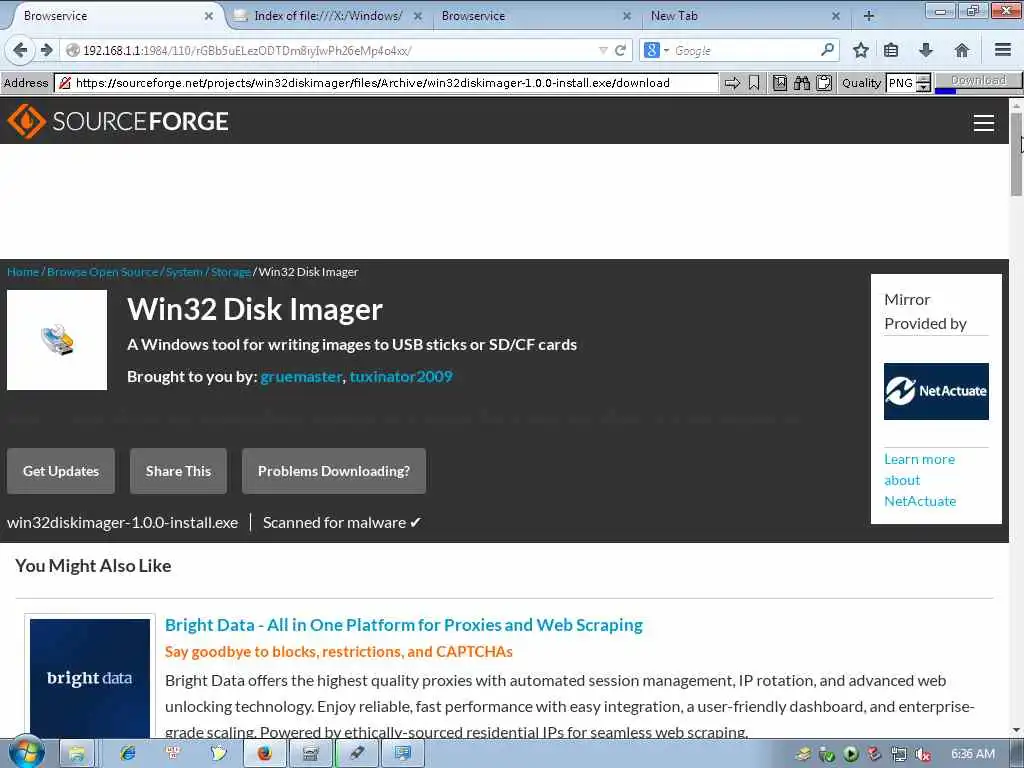The height and width of the screenshot is (768, 1024).
Task: Click the volume muted tray icon
Action: click(x=922, y=754)
